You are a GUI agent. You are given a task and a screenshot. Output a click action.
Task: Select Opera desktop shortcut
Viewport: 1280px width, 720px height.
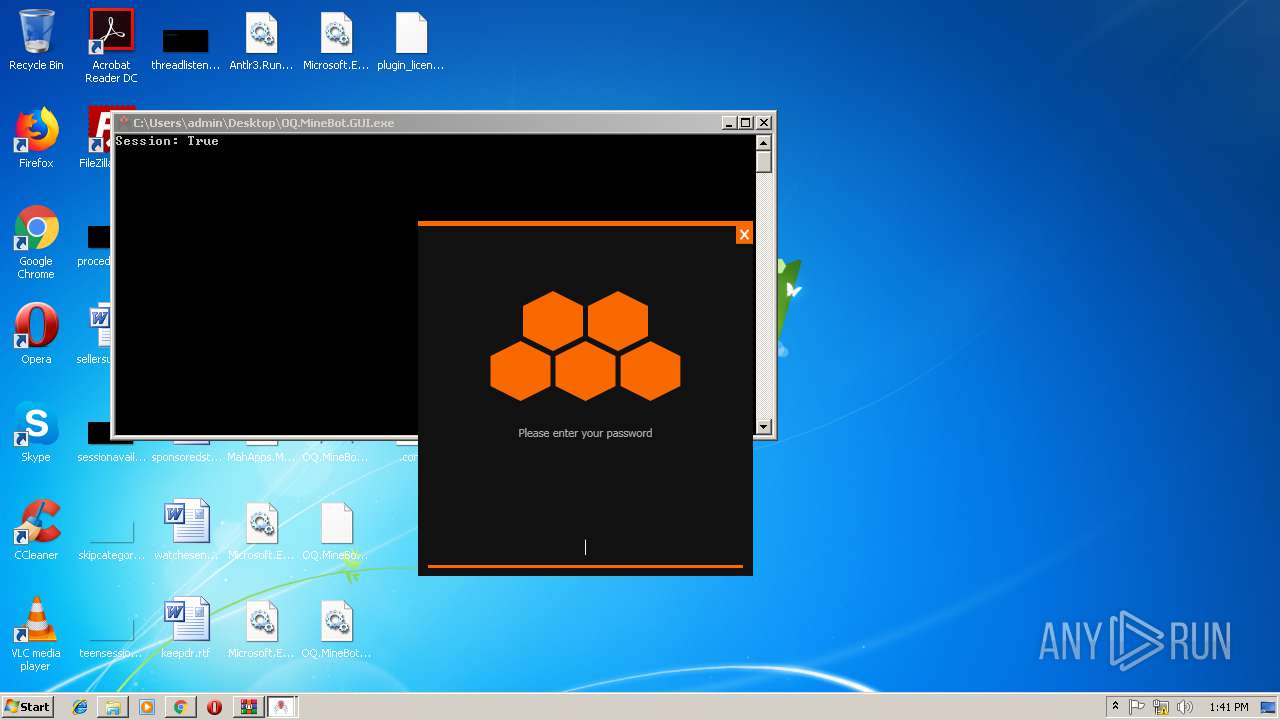click(x=36, y=334)
